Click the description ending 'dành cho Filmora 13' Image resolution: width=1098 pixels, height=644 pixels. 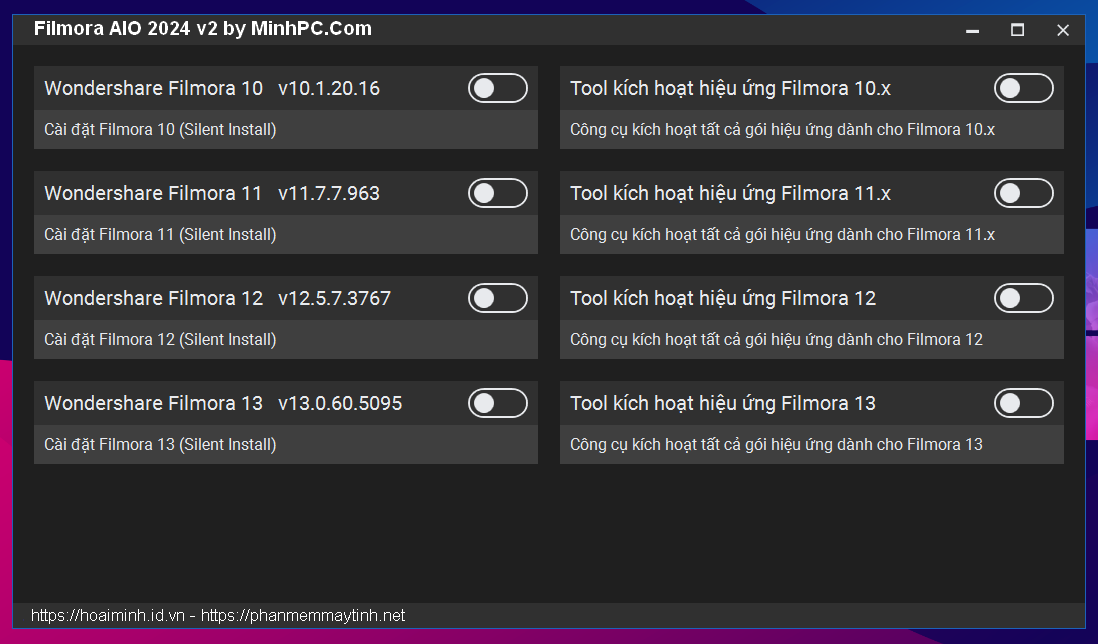pos(777,444)
